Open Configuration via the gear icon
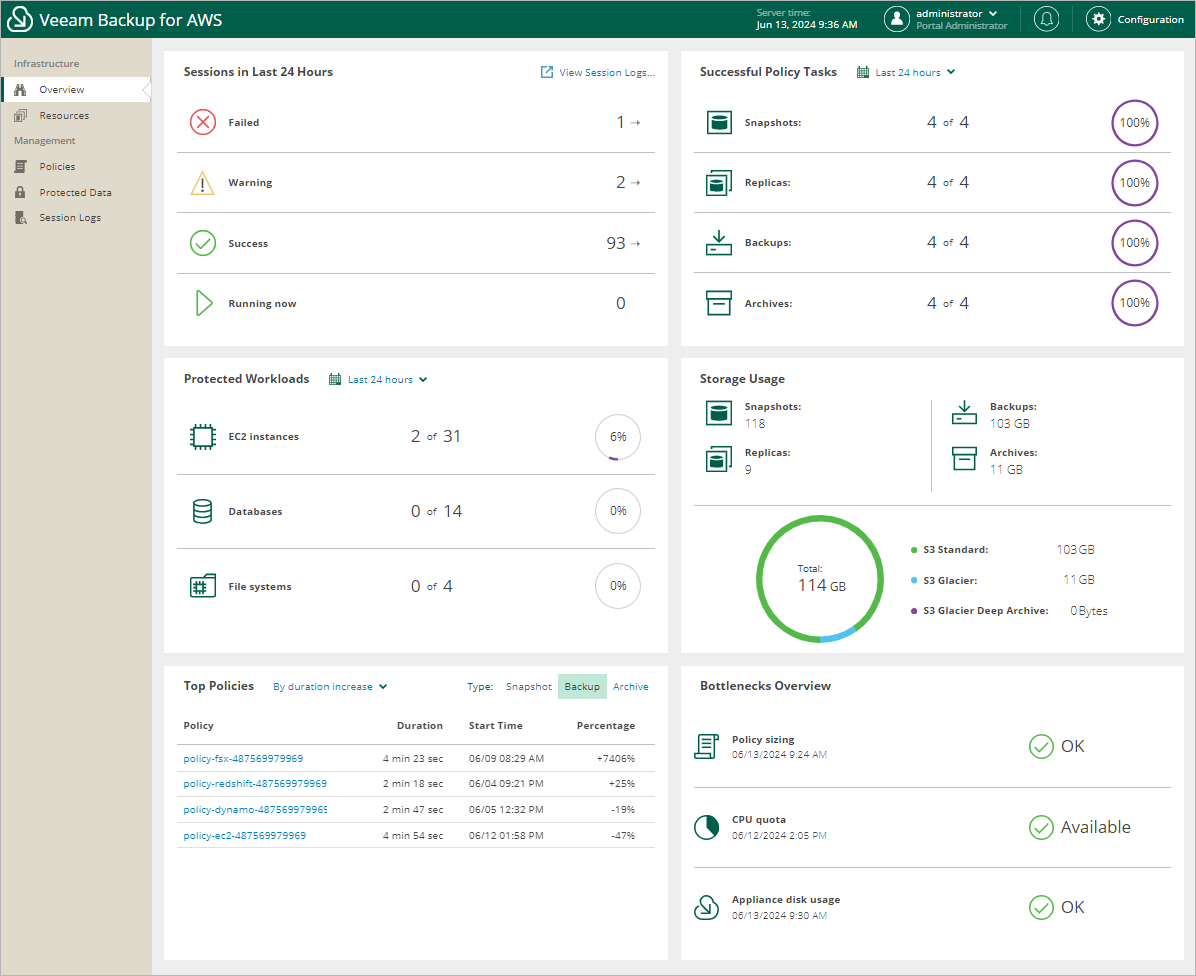Image resolution: width=1196 pixels, height=976 pixels. tap(1098, 19)
